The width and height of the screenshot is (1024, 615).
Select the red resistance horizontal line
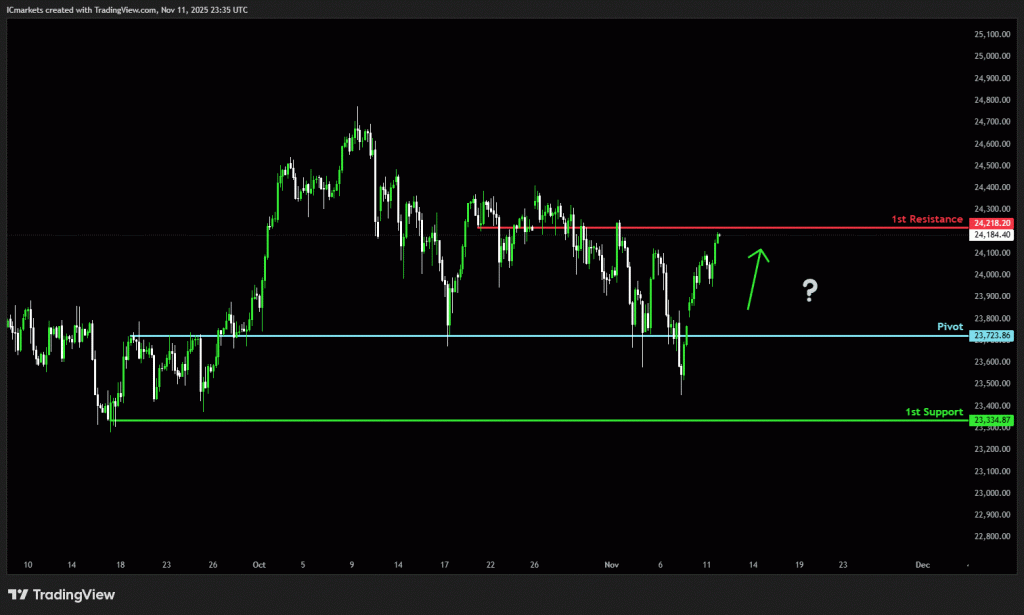(x=700, y=228)
